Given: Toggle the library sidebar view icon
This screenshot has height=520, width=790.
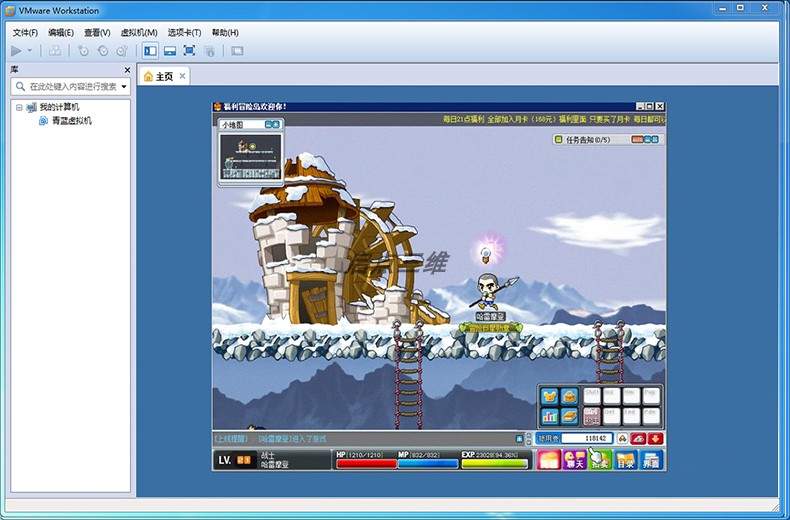Looking at the screenshot, I should 150,50.
